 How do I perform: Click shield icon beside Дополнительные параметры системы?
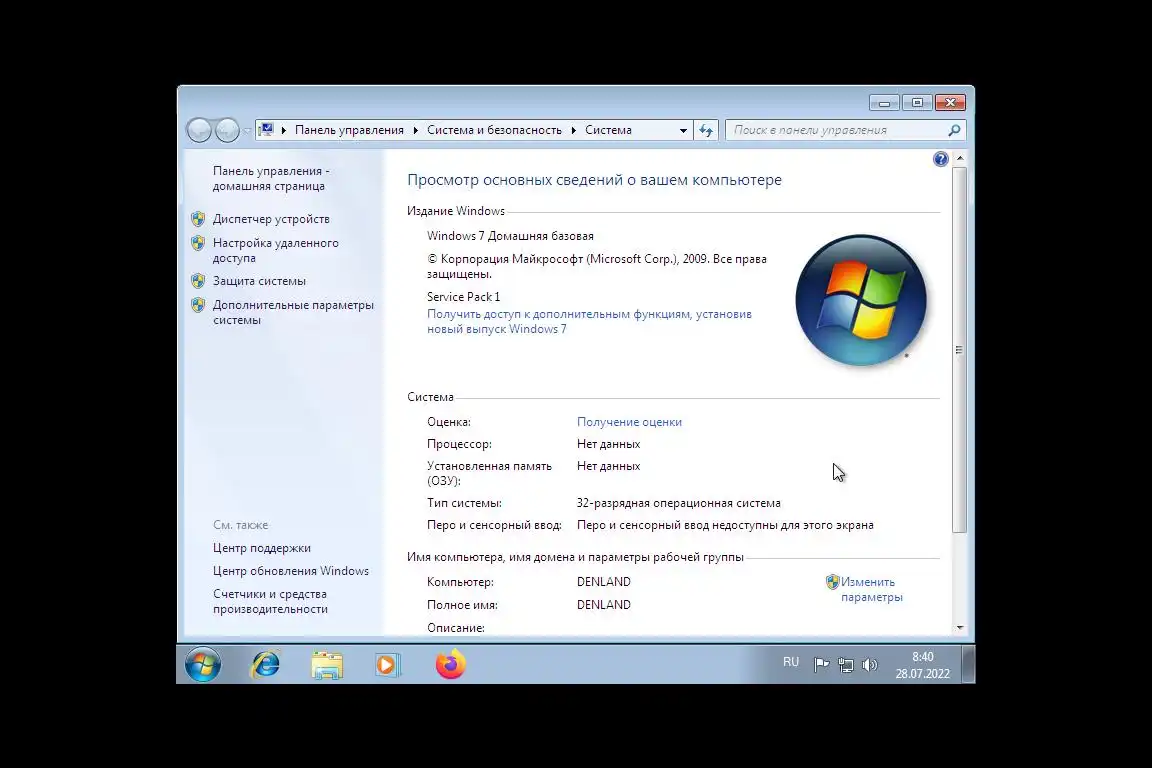pyautogui.click(x=198, y=304)
